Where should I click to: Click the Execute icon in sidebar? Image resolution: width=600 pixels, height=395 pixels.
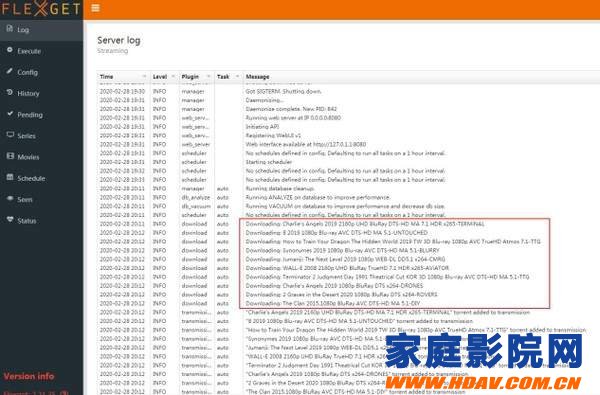[x=10, y=50]
